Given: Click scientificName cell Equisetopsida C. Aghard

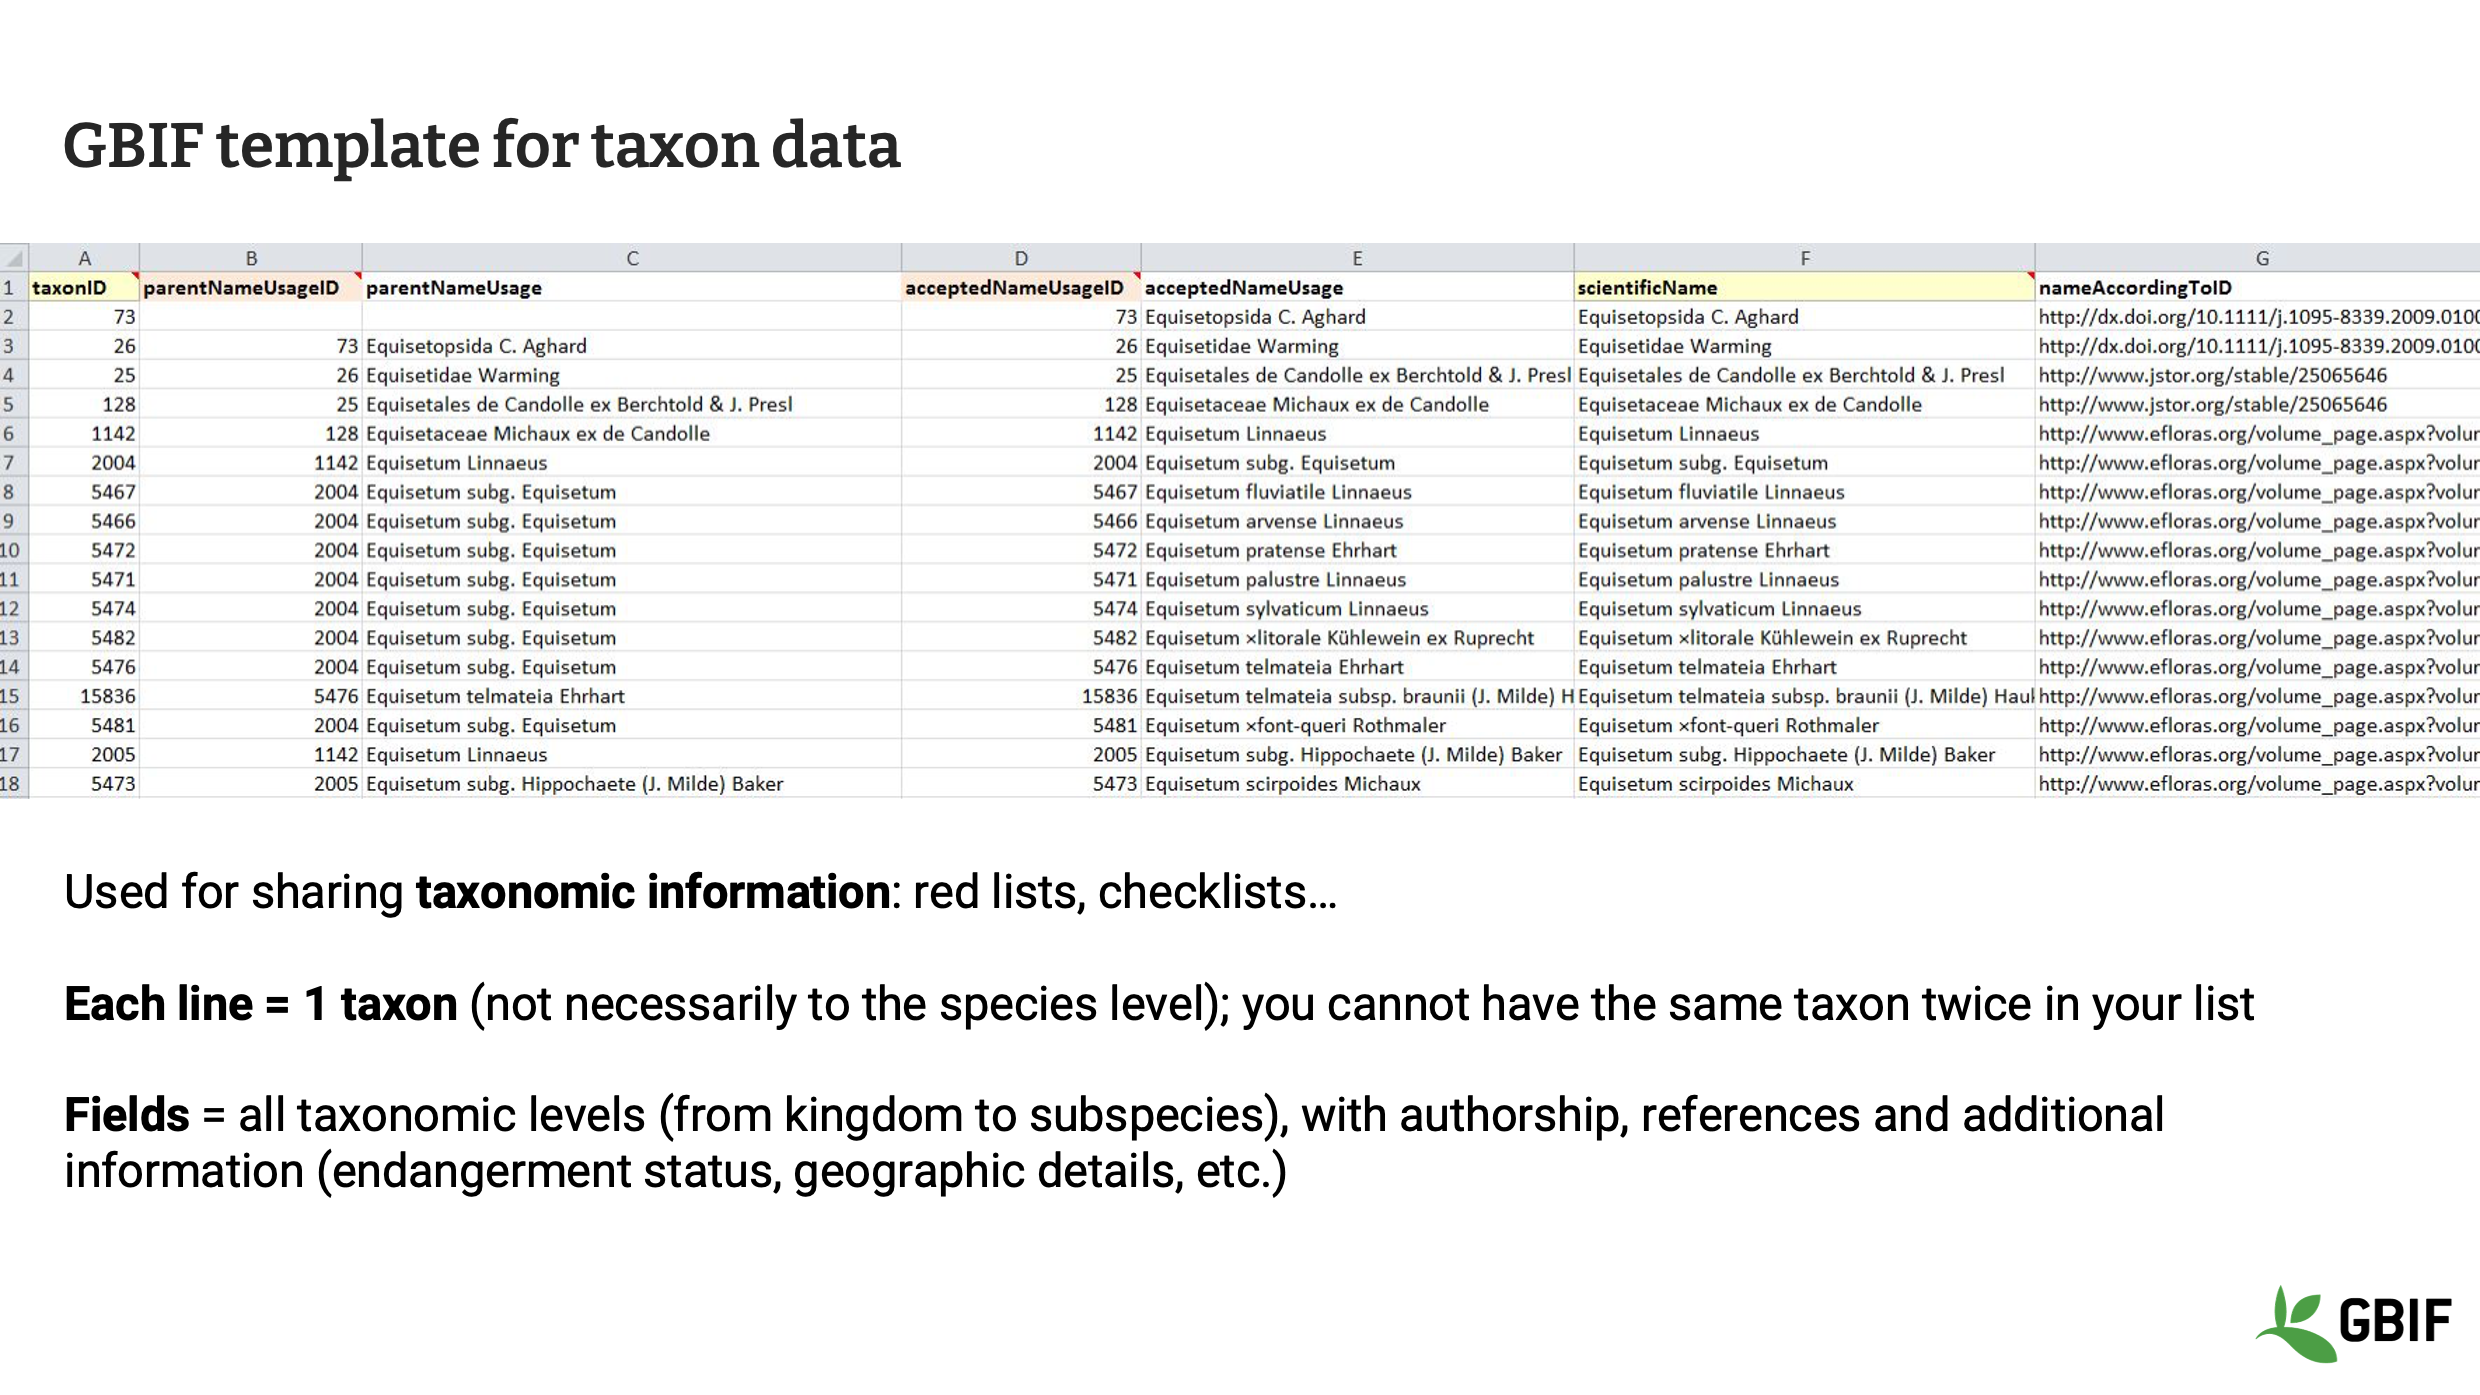Looking at the screenshot, I should [1804, 316].
